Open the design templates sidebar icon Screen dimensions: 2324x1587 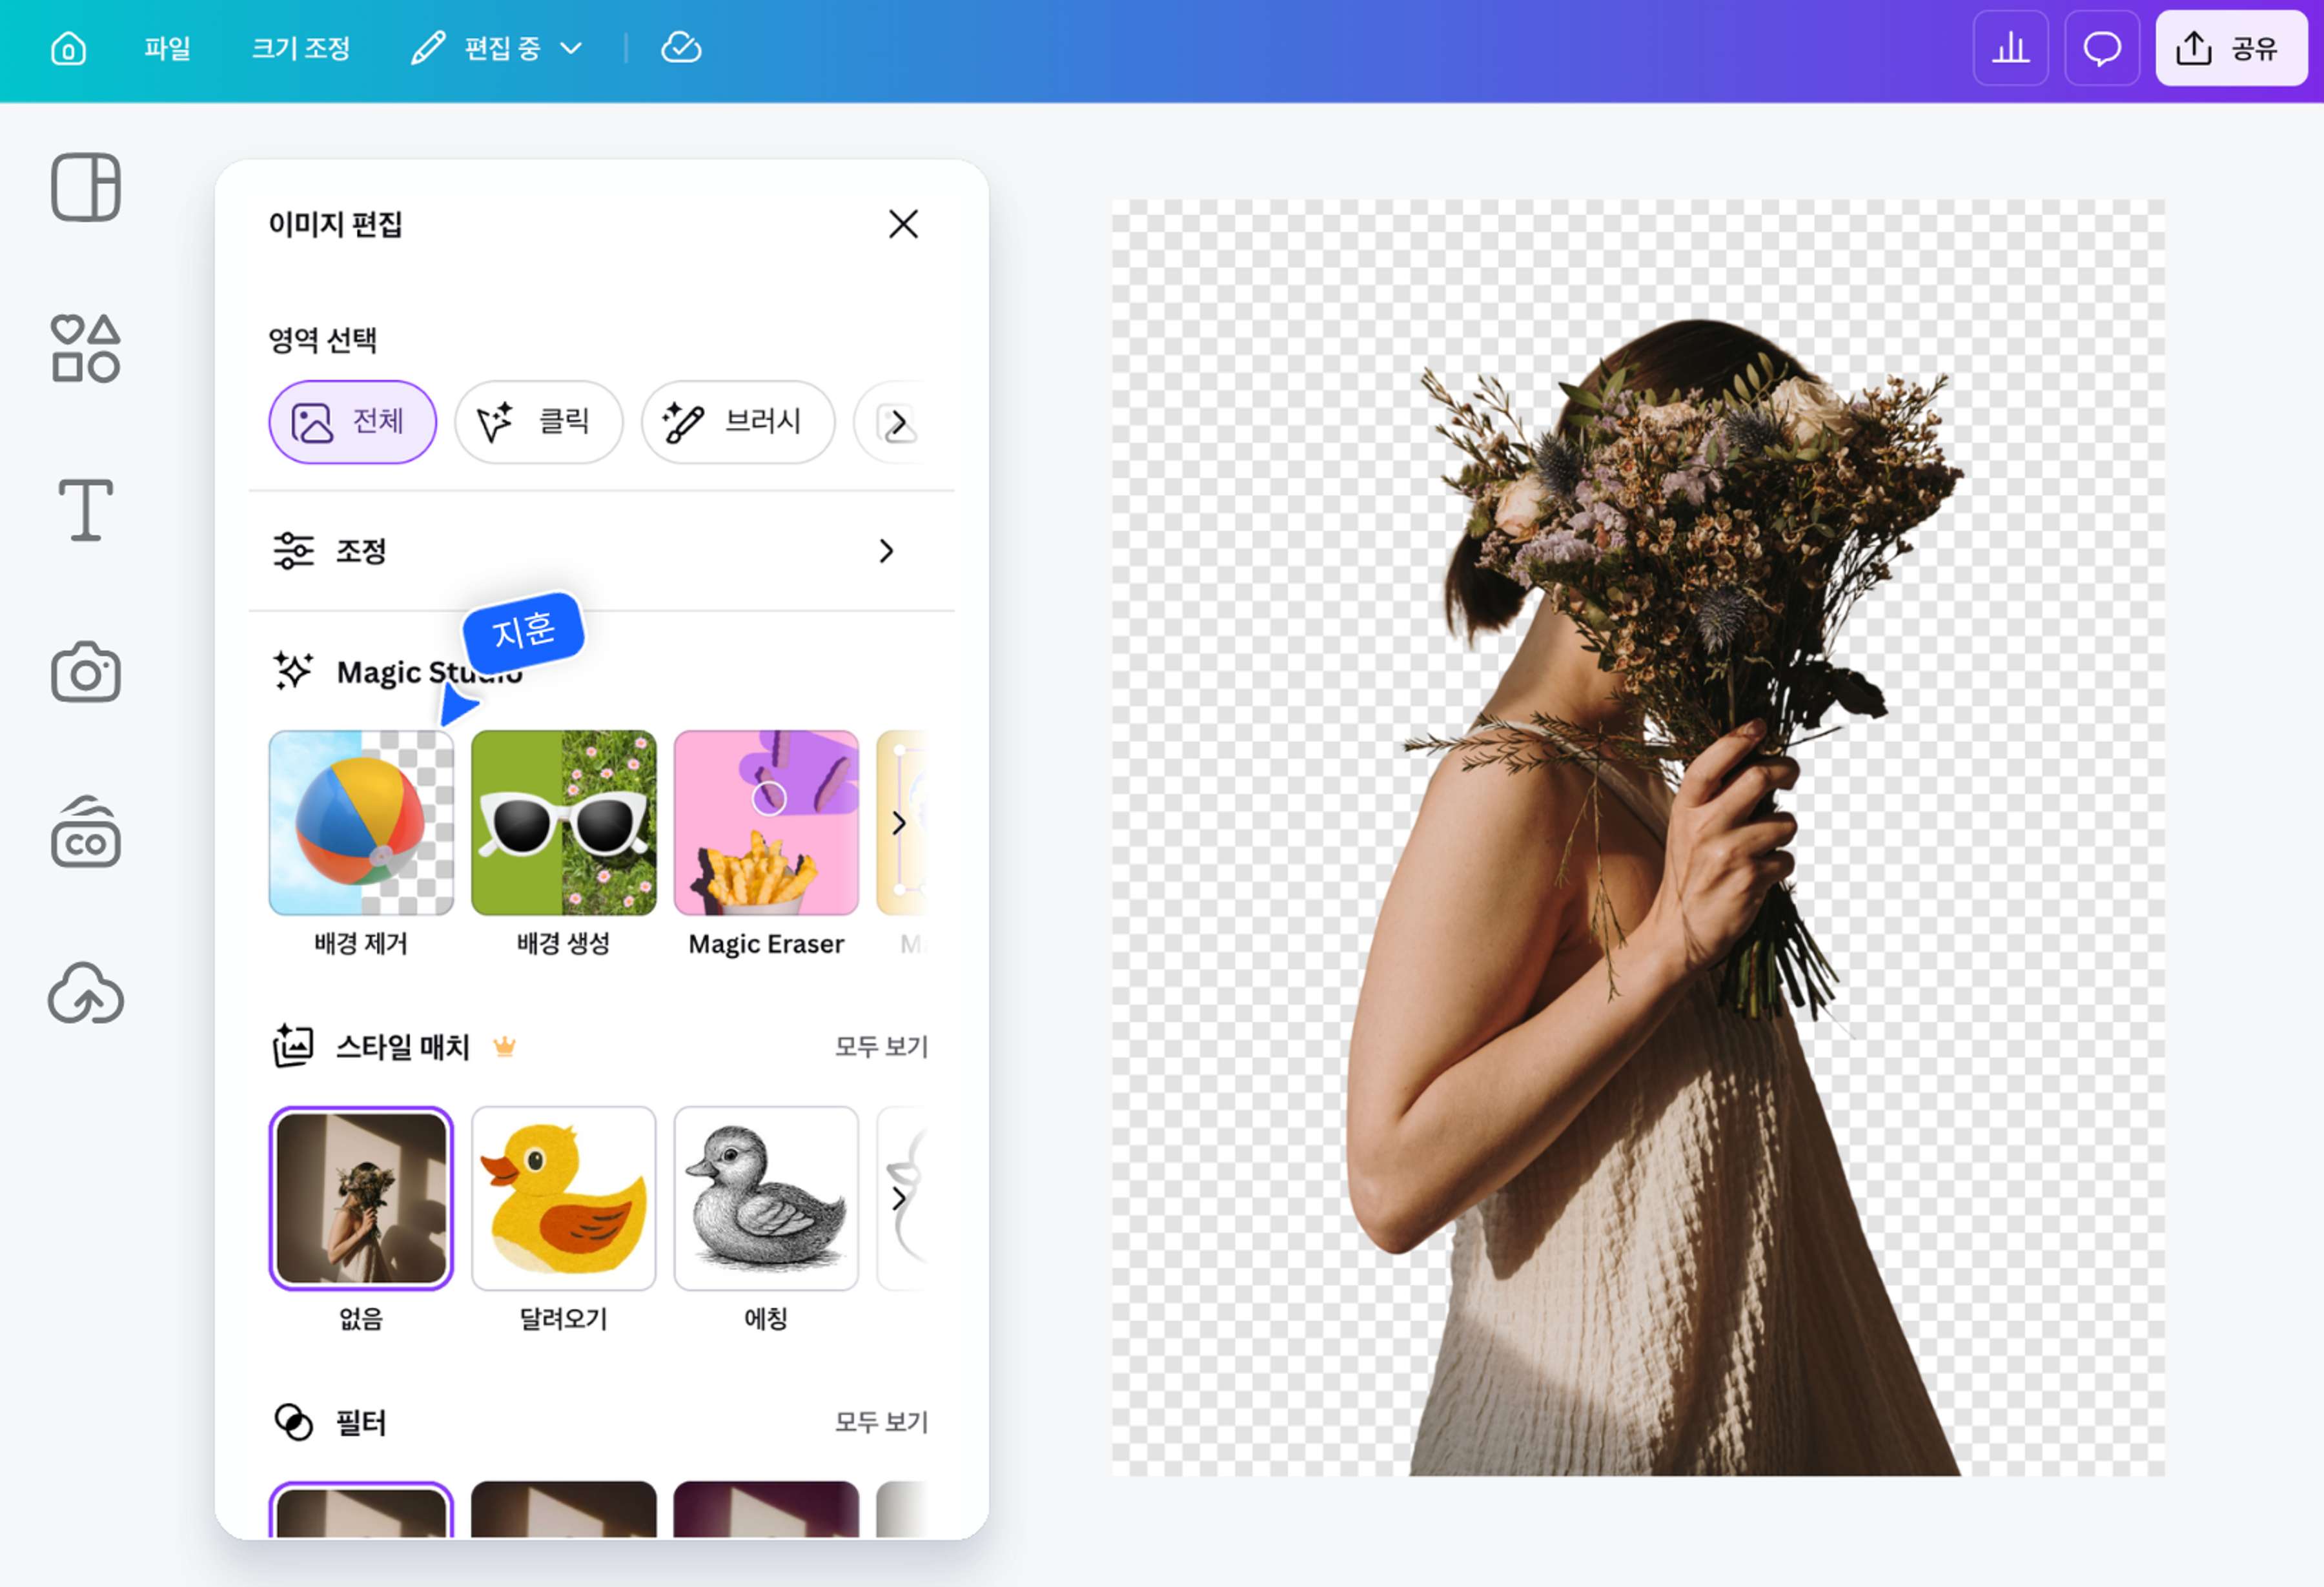pos(86,187)
